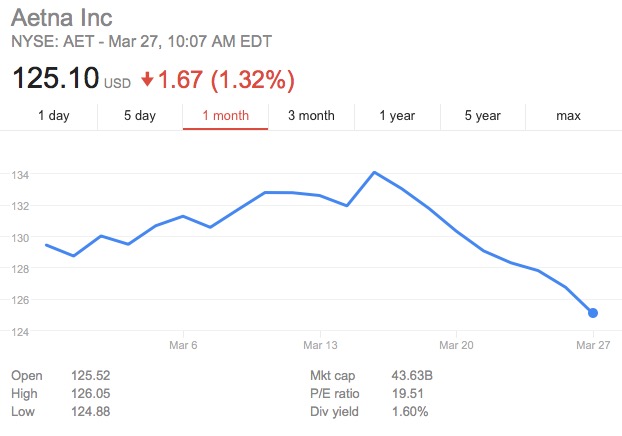Select the max range tab

[x=568, y=116]
